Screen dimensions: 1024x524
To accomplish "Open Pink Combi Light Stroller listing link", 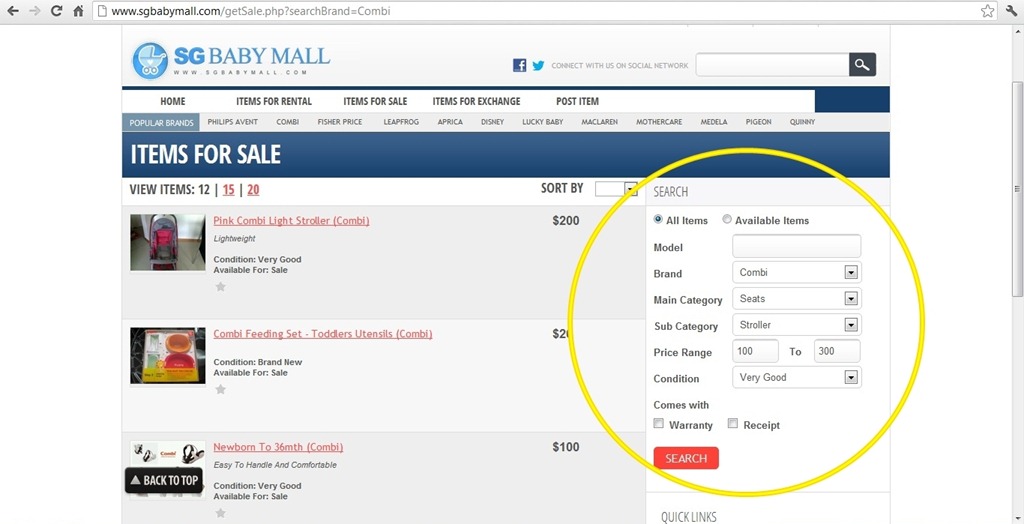I will 291,221.
